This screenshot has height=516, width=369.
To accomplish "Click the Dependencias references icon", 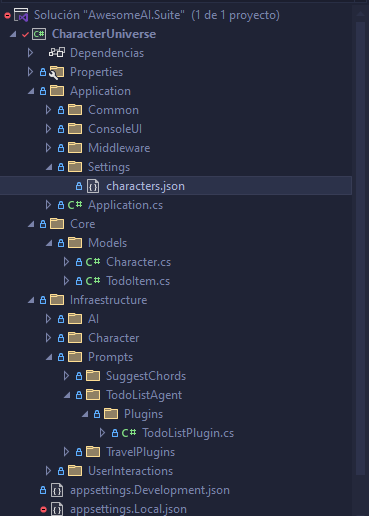I will point(57,53).
